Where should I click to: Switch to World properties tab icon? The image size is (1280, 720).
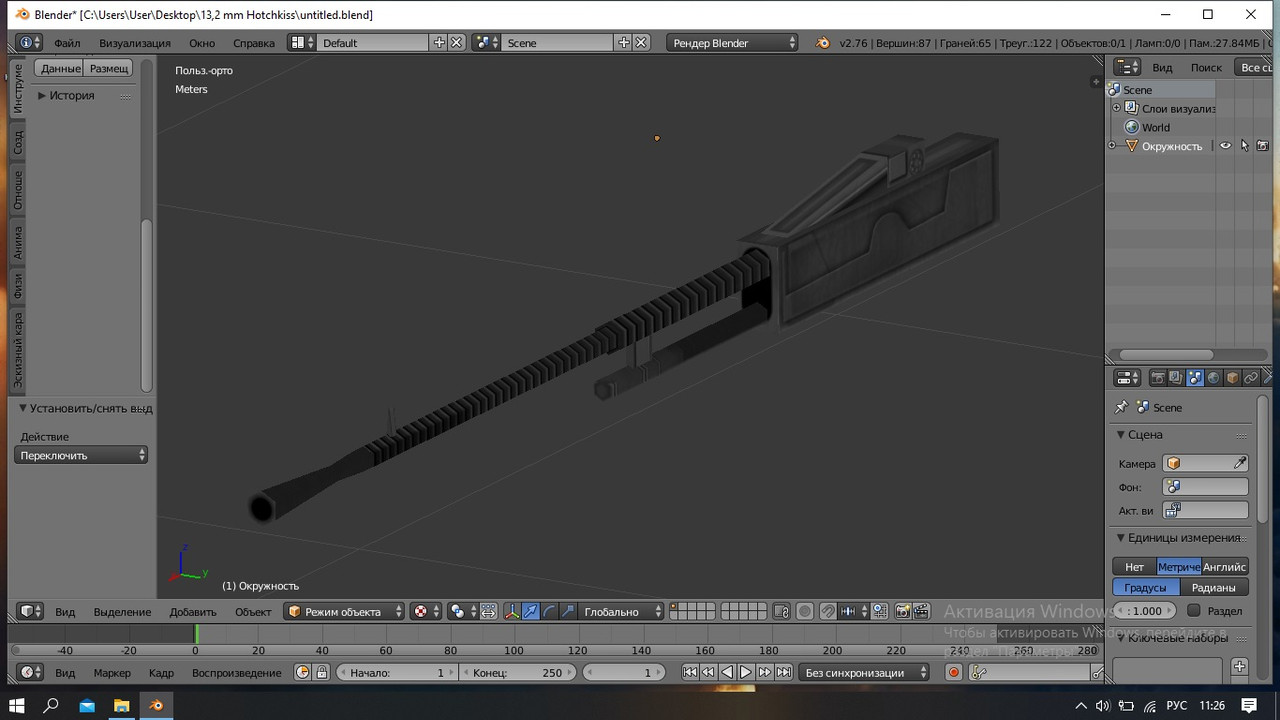point(1214,378)
